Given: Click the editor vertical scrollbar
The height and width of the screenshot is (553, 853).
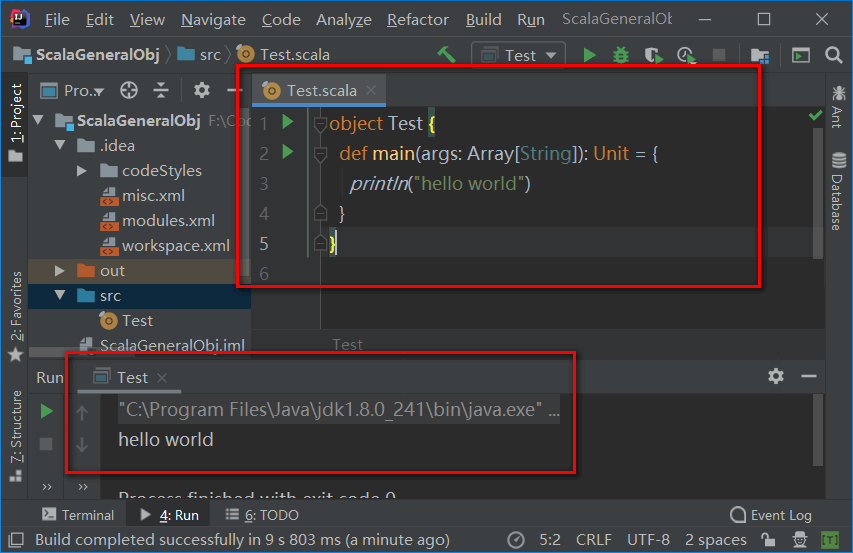Looking at the screenshot, I should point(818,193).
